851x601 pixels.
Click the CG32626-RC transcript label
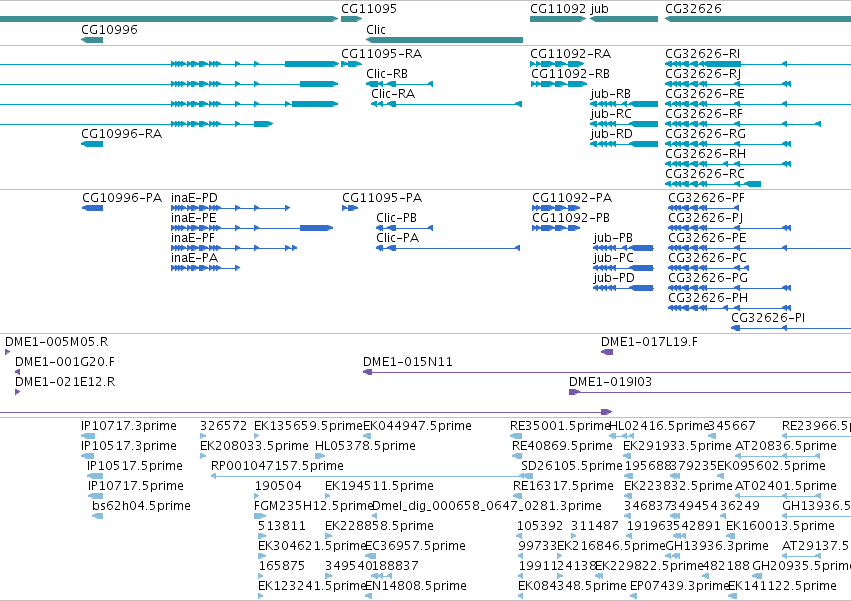point(704,174)
